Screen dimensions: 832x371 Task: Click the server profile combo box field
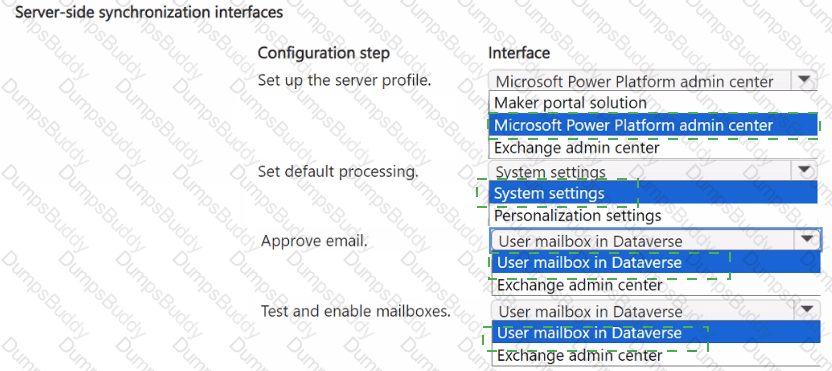point(653,81)
